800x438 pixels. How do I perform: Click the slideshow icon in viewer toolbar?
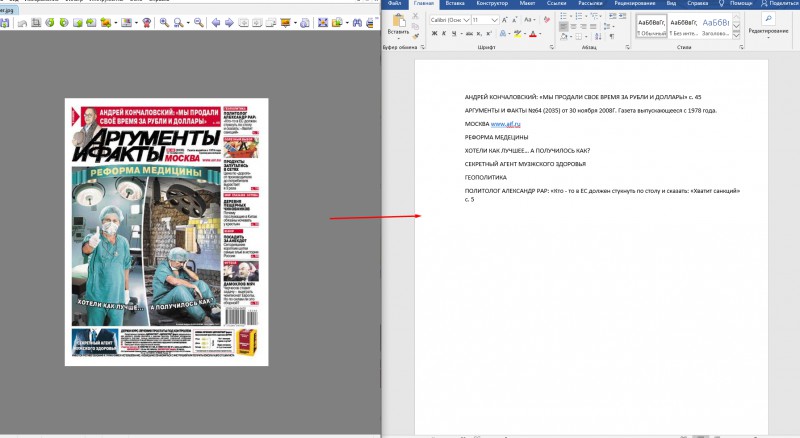point(285,22)
